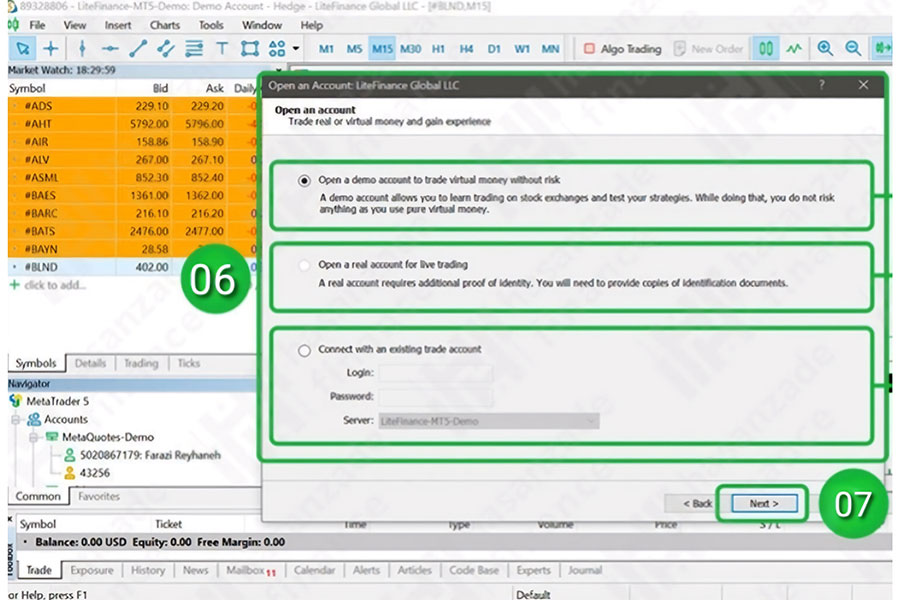900x600 pixels.
Task: Open the Mailbox tab
Action: tap(251, 570)
